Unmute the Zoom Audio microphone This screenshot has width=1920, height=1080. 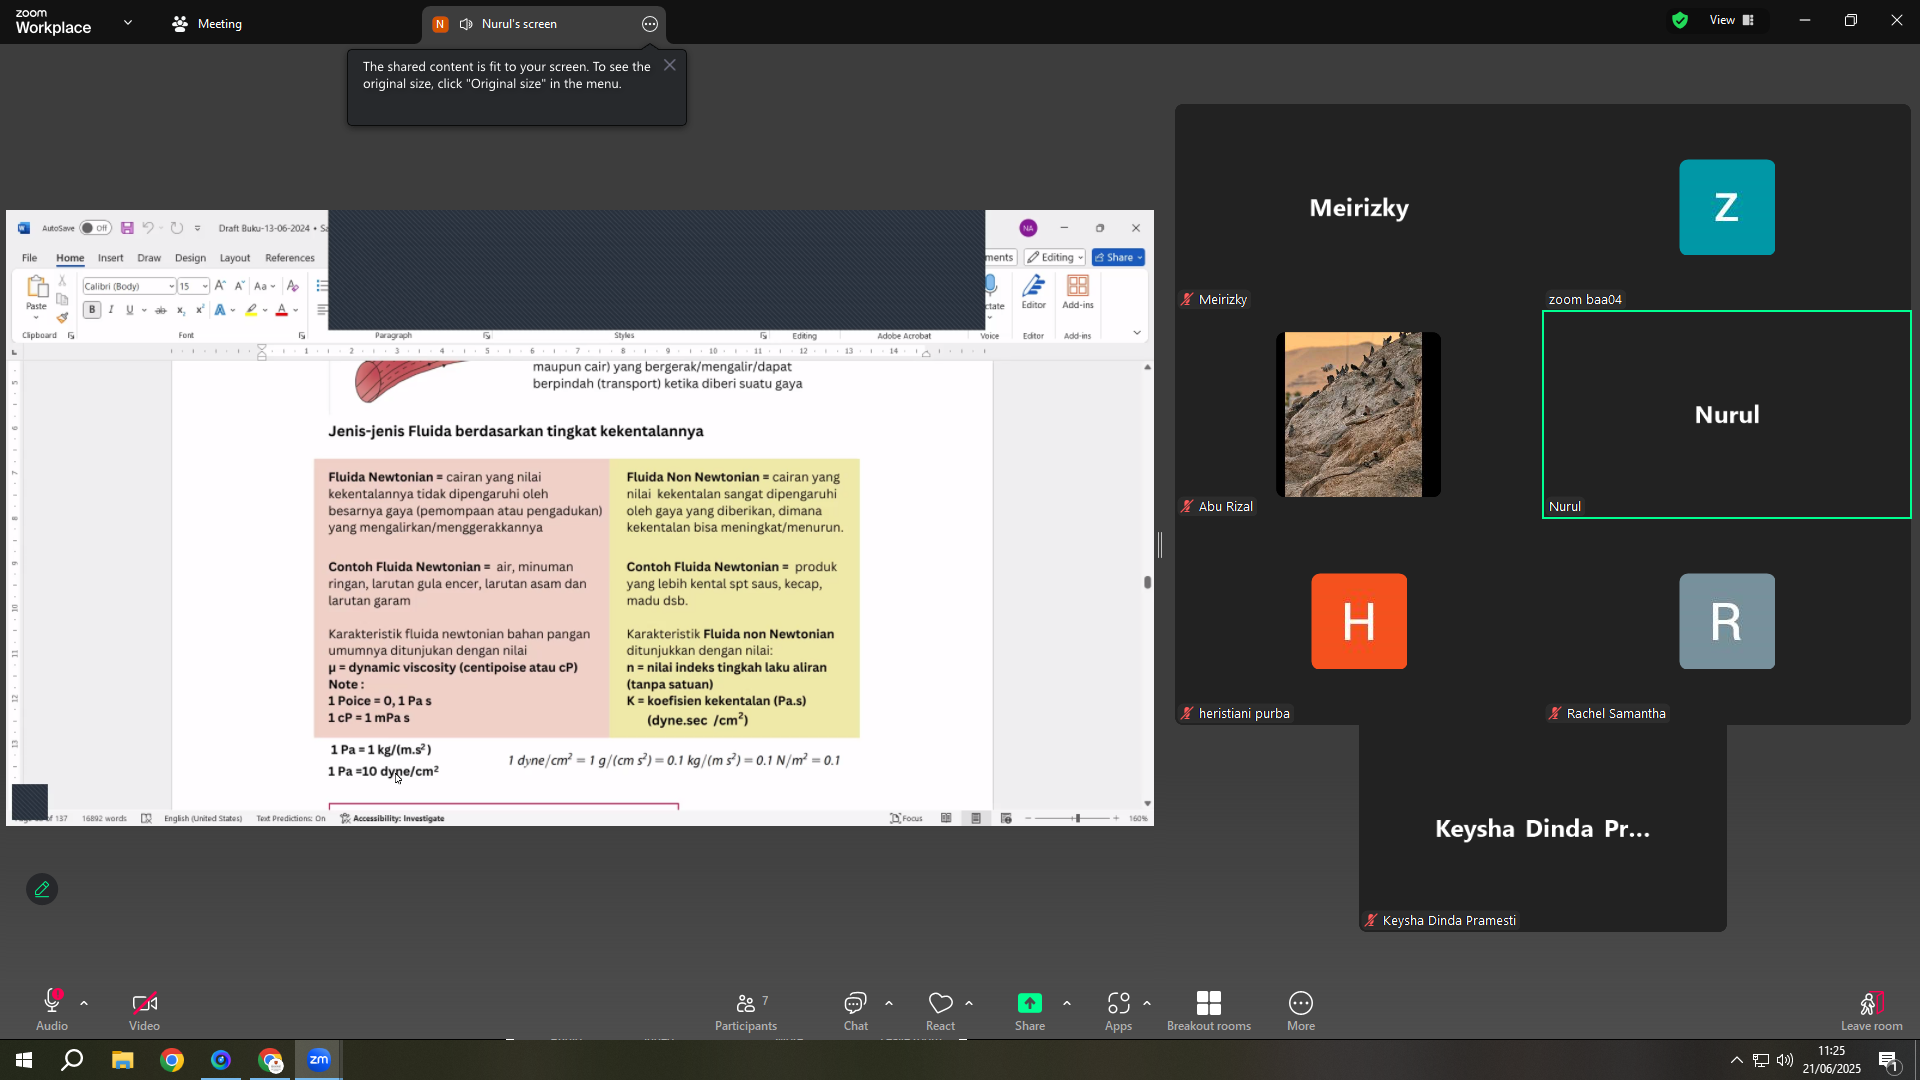click(x=52, y=1012)
